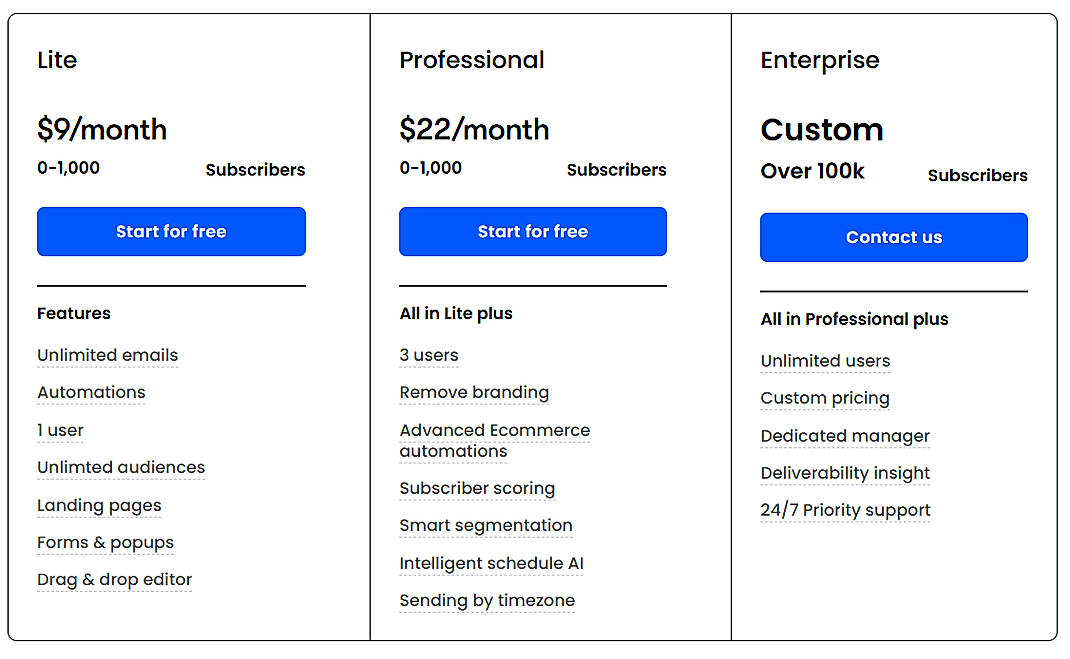Select the 3 users link under Professional

tap(429, 355)
